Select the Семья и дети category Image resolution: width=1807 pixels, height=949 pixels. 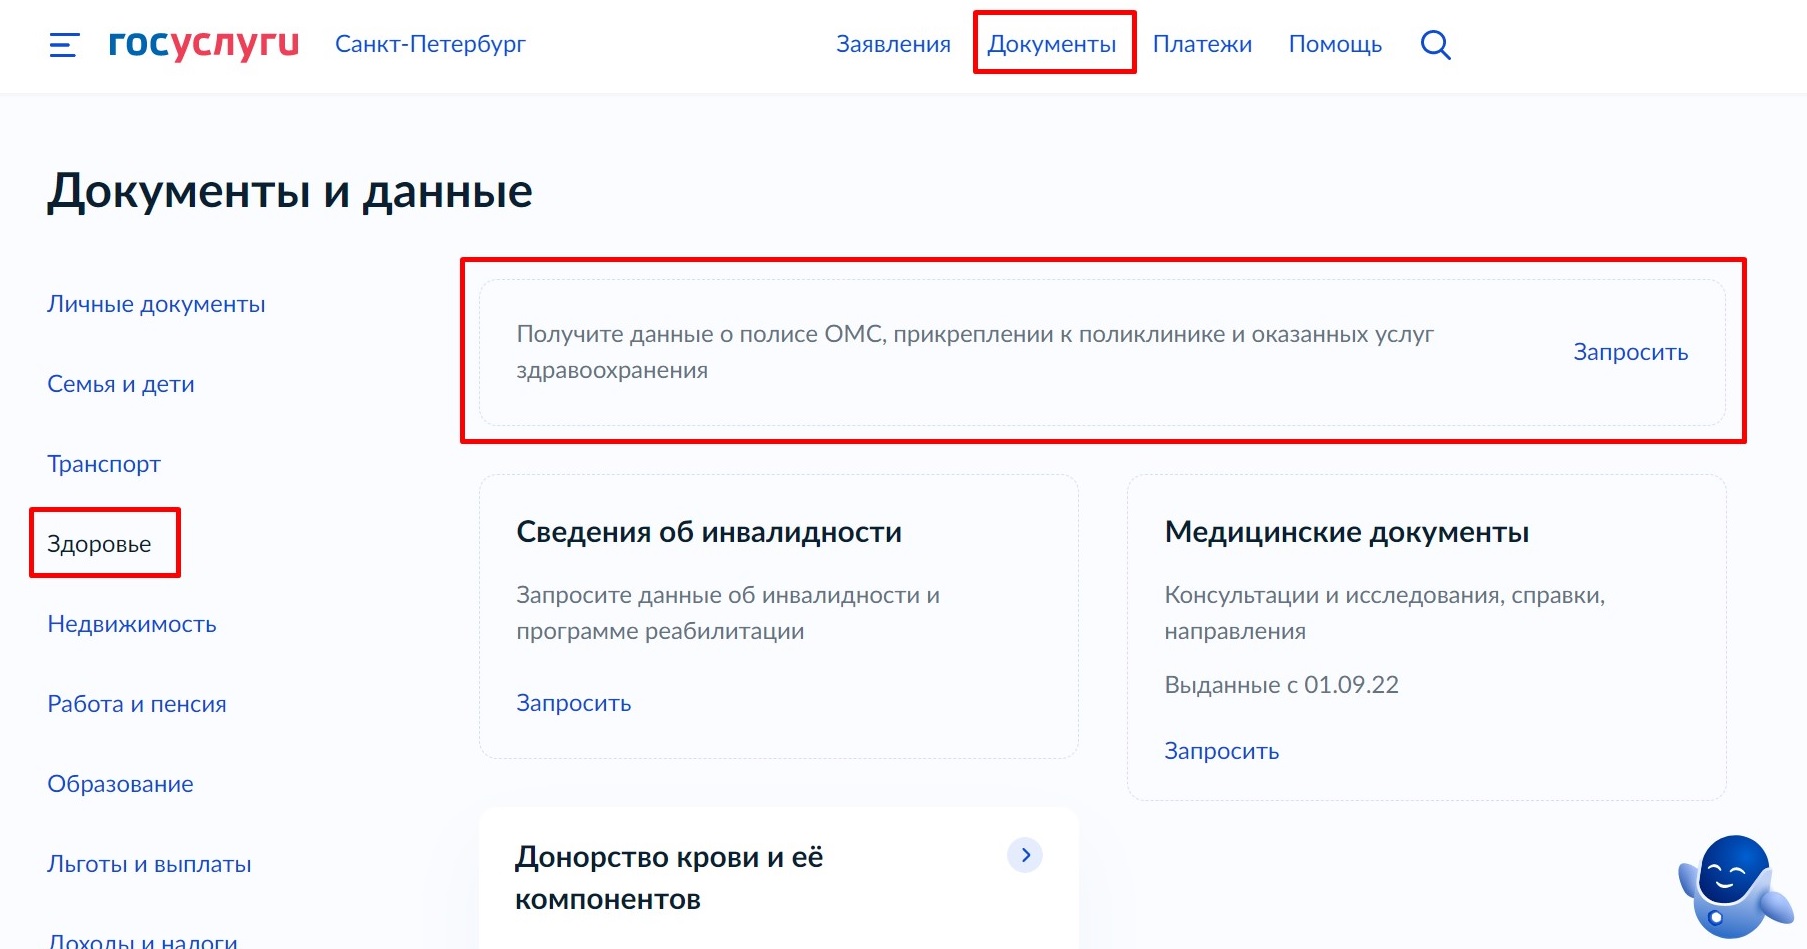tap(120, 383)
